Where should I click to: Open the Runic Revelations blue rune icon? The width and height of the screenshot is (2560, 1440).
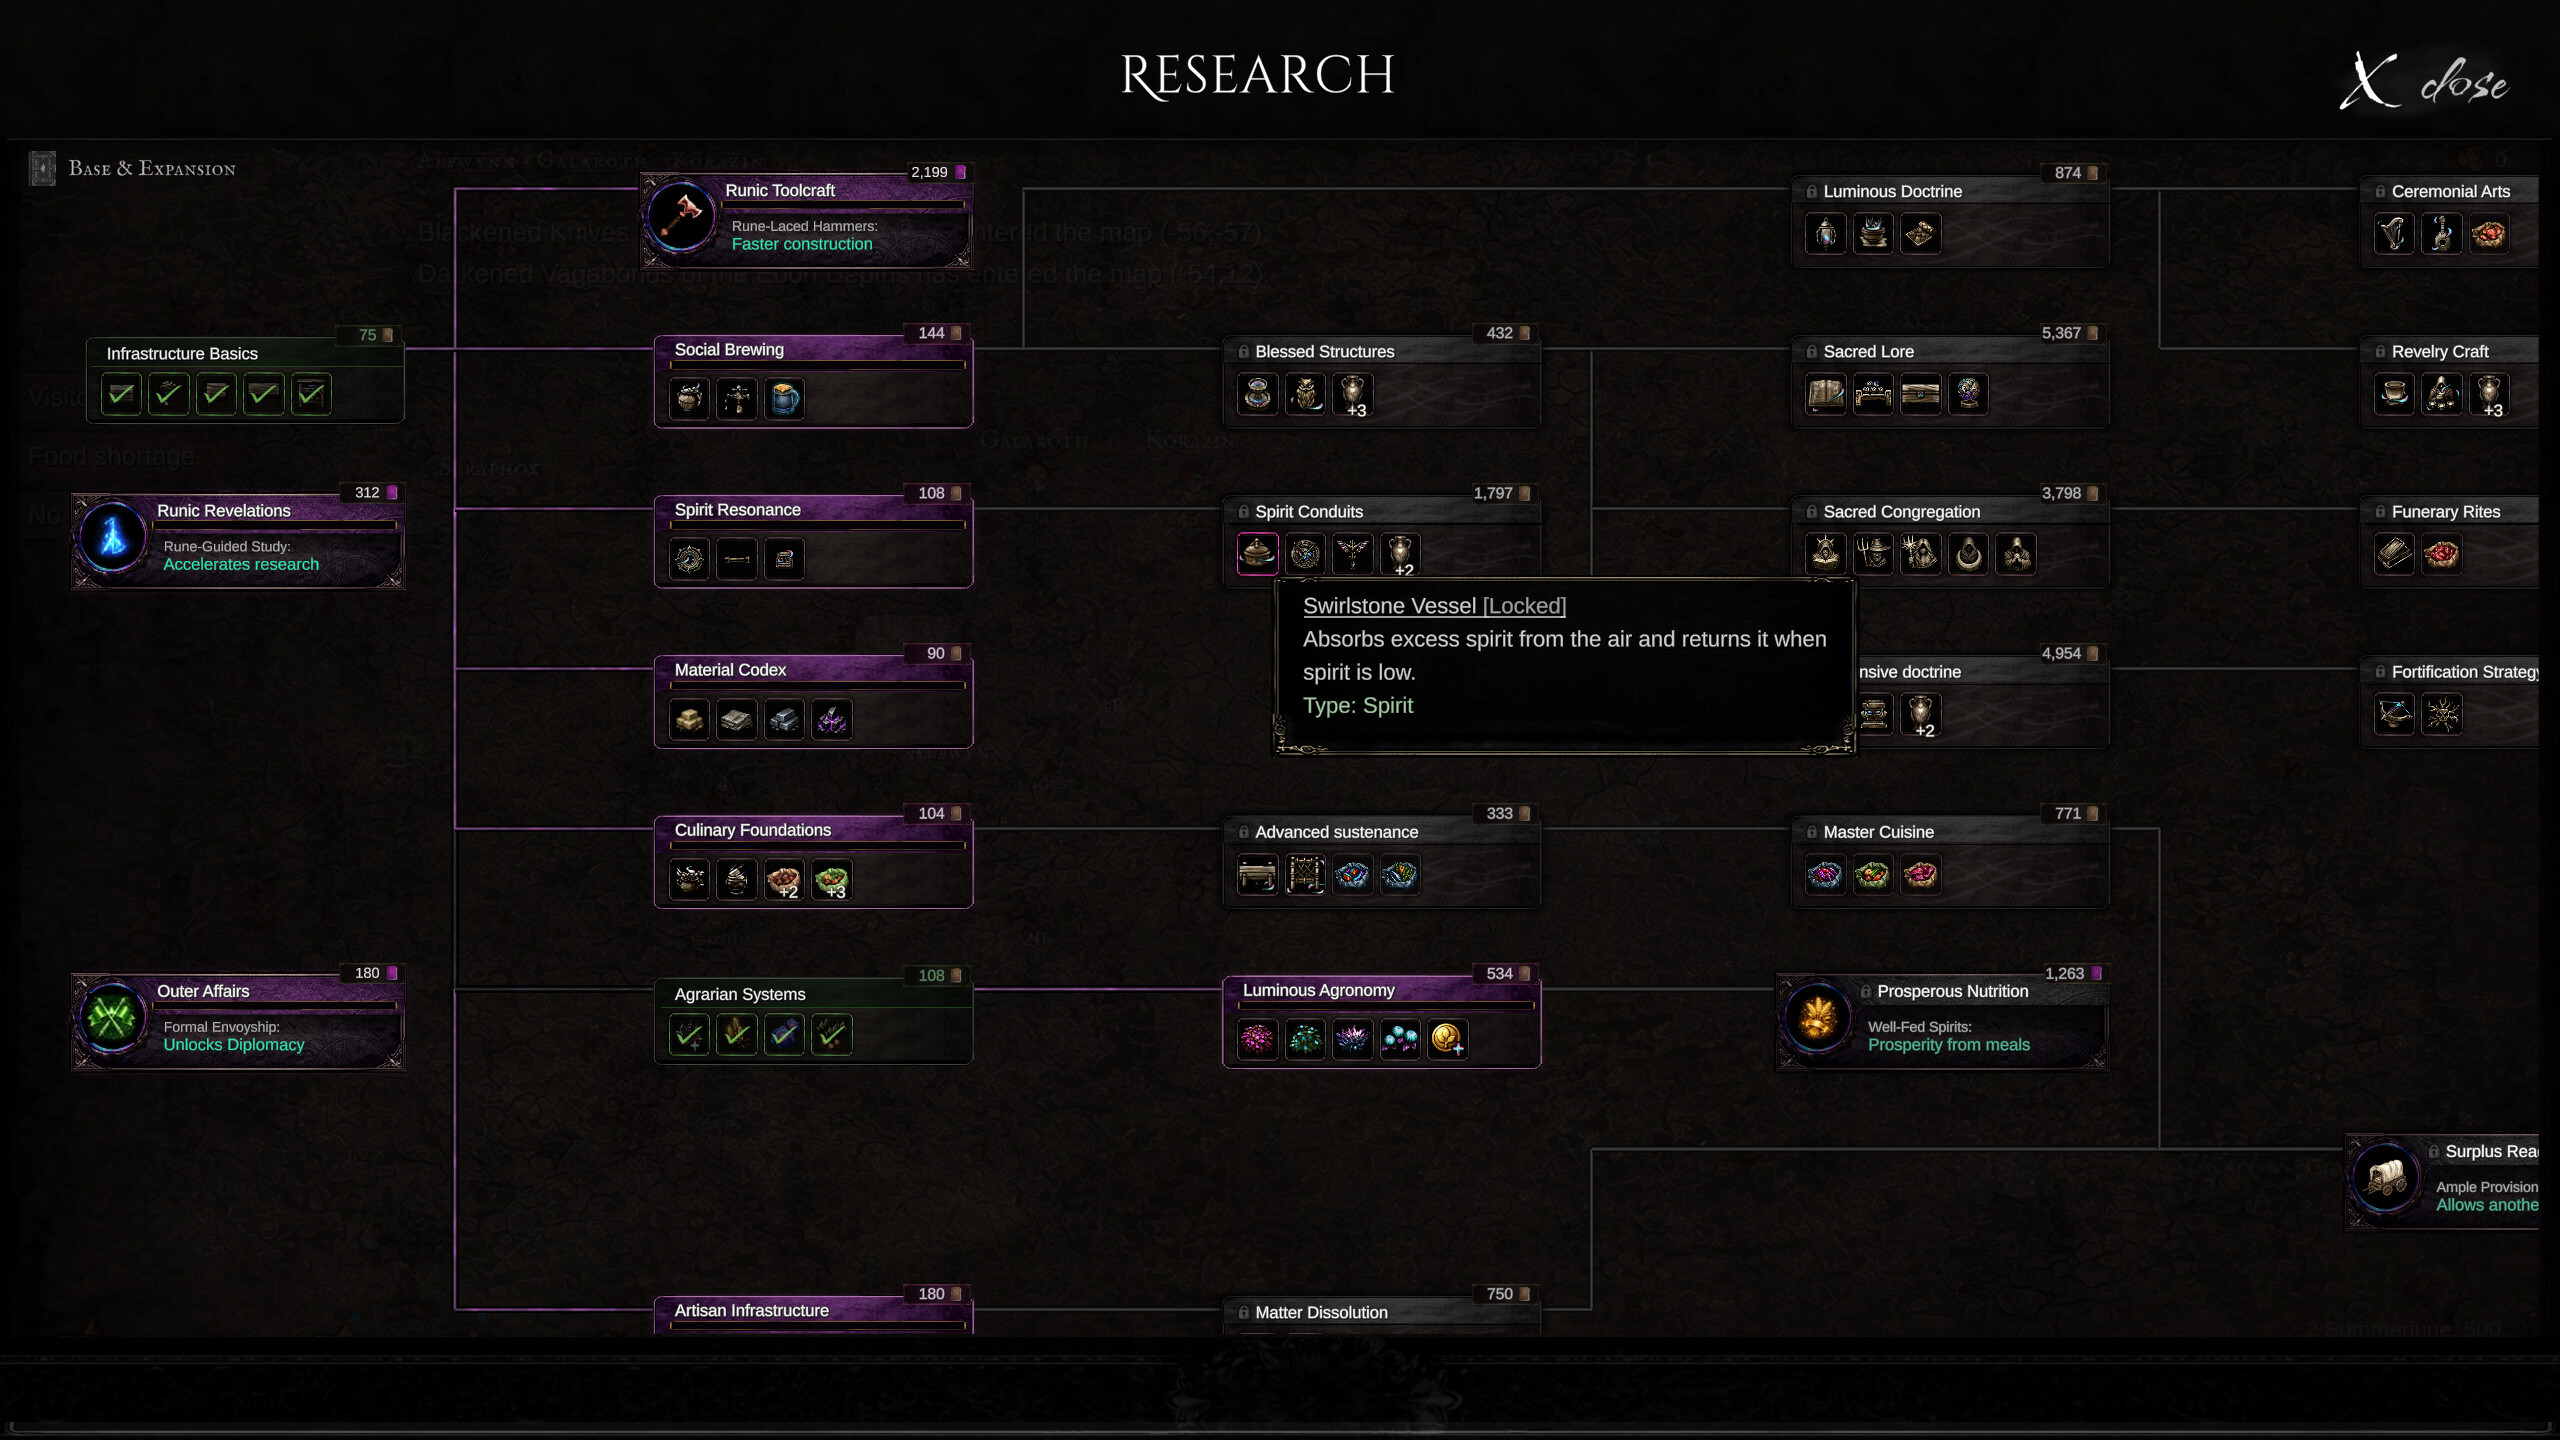[x=113, y=536]
